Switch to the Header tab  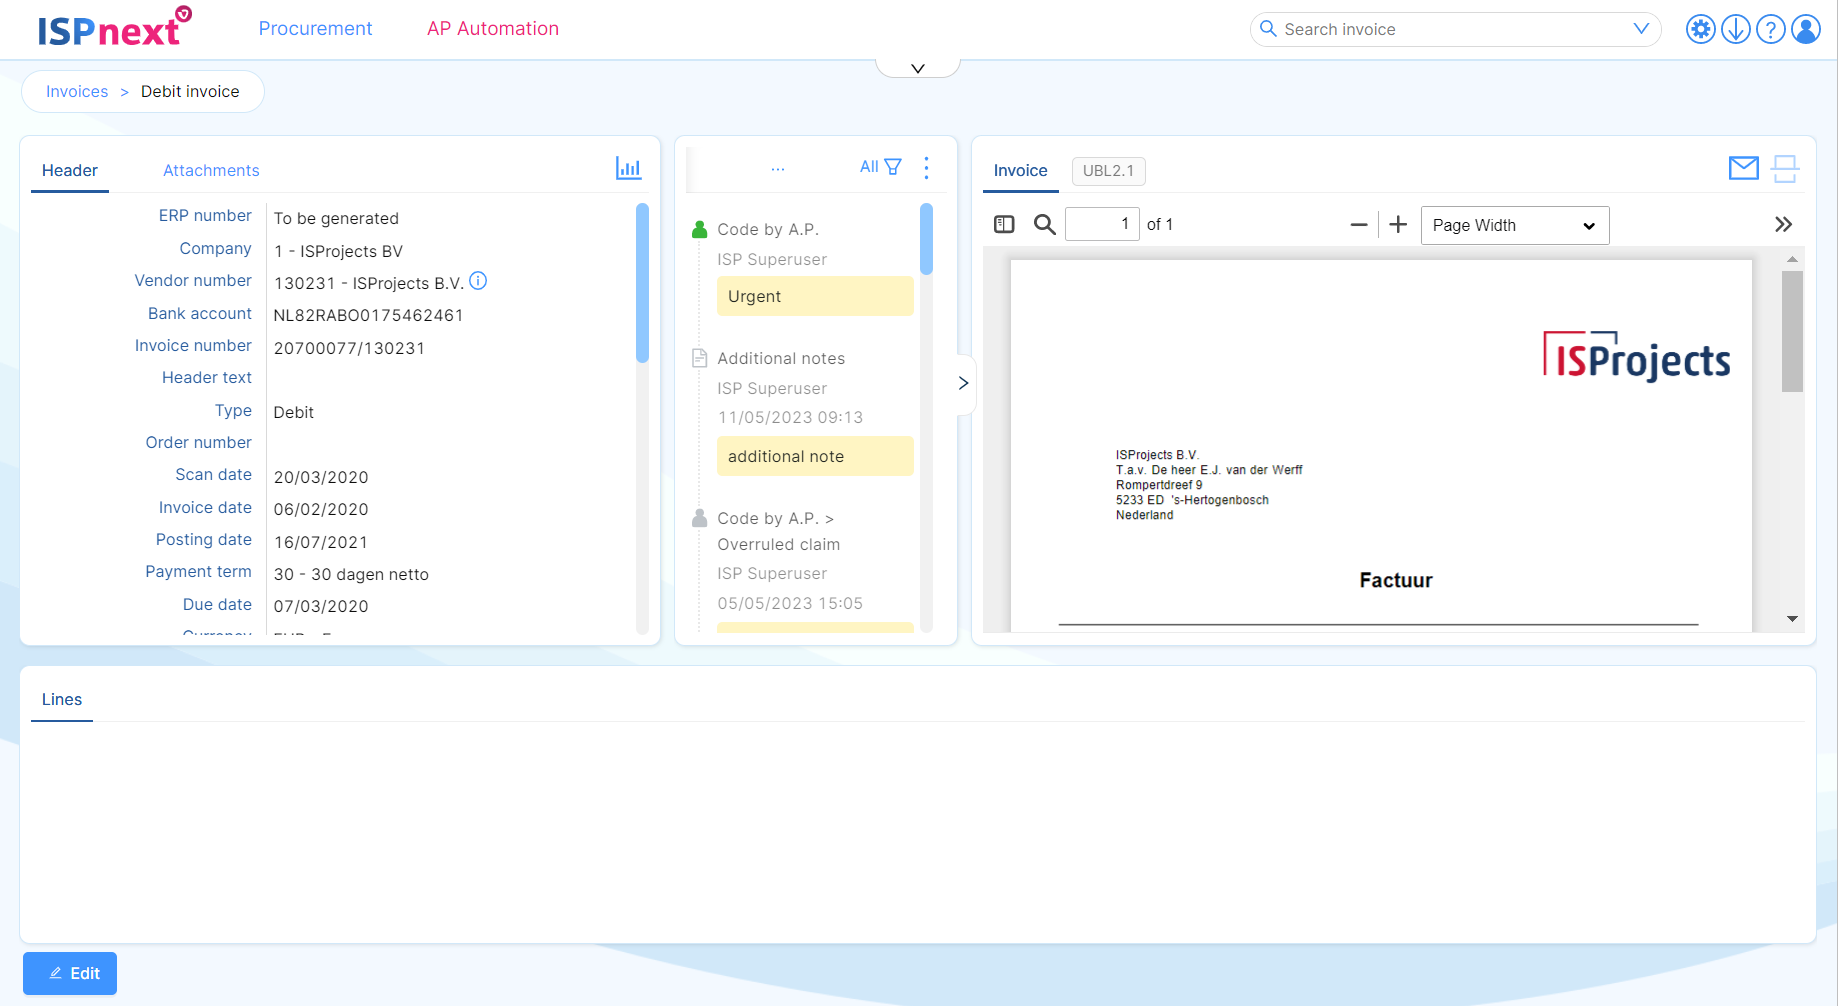click(x=70, y=171)
